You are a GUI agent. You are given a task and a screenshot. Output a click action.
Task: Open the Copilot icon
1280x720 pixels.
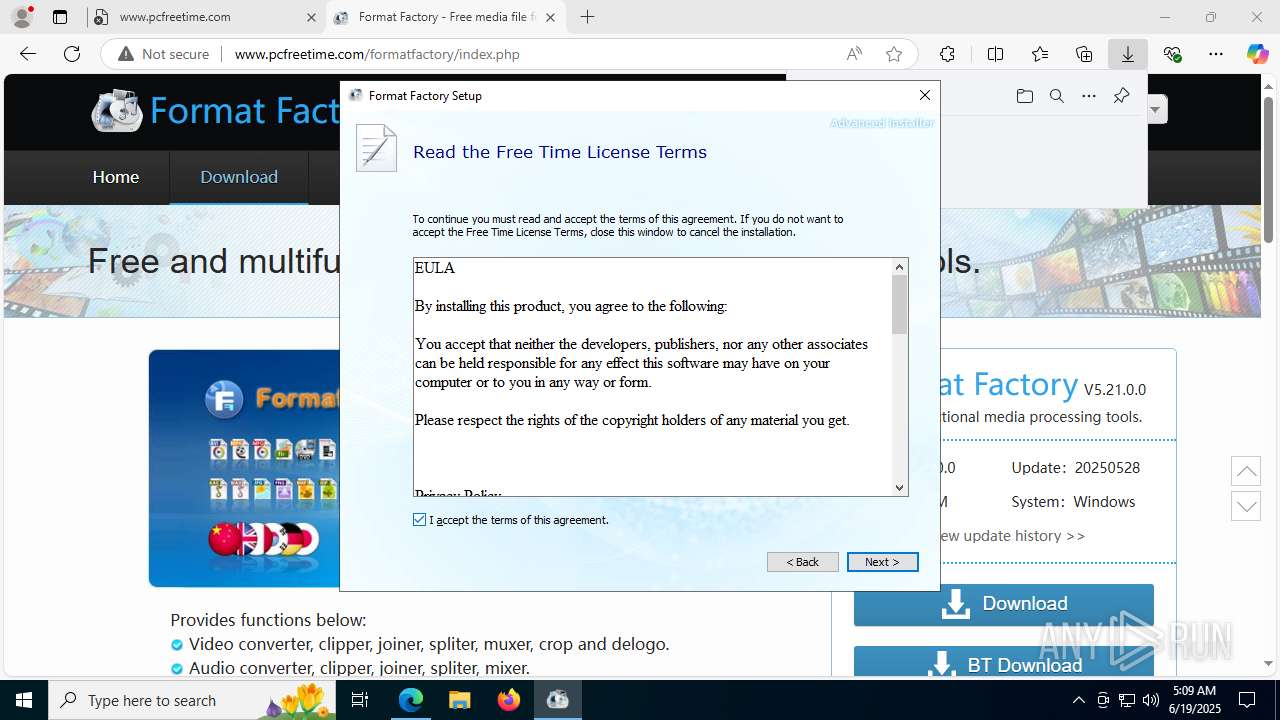click(1257, 54)
